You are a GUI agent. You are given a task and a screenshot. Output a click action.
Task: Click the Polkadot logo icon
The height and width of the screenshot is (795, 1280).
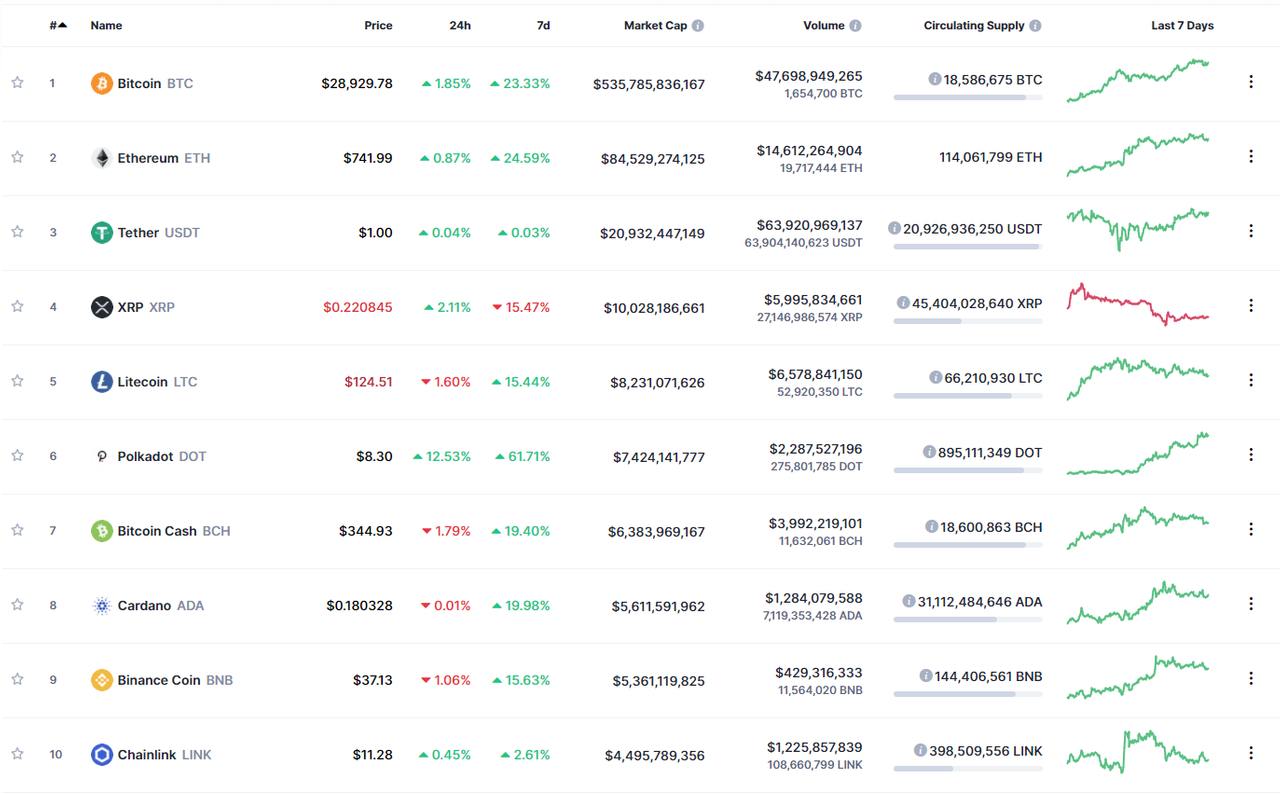(x=102, y=456)
